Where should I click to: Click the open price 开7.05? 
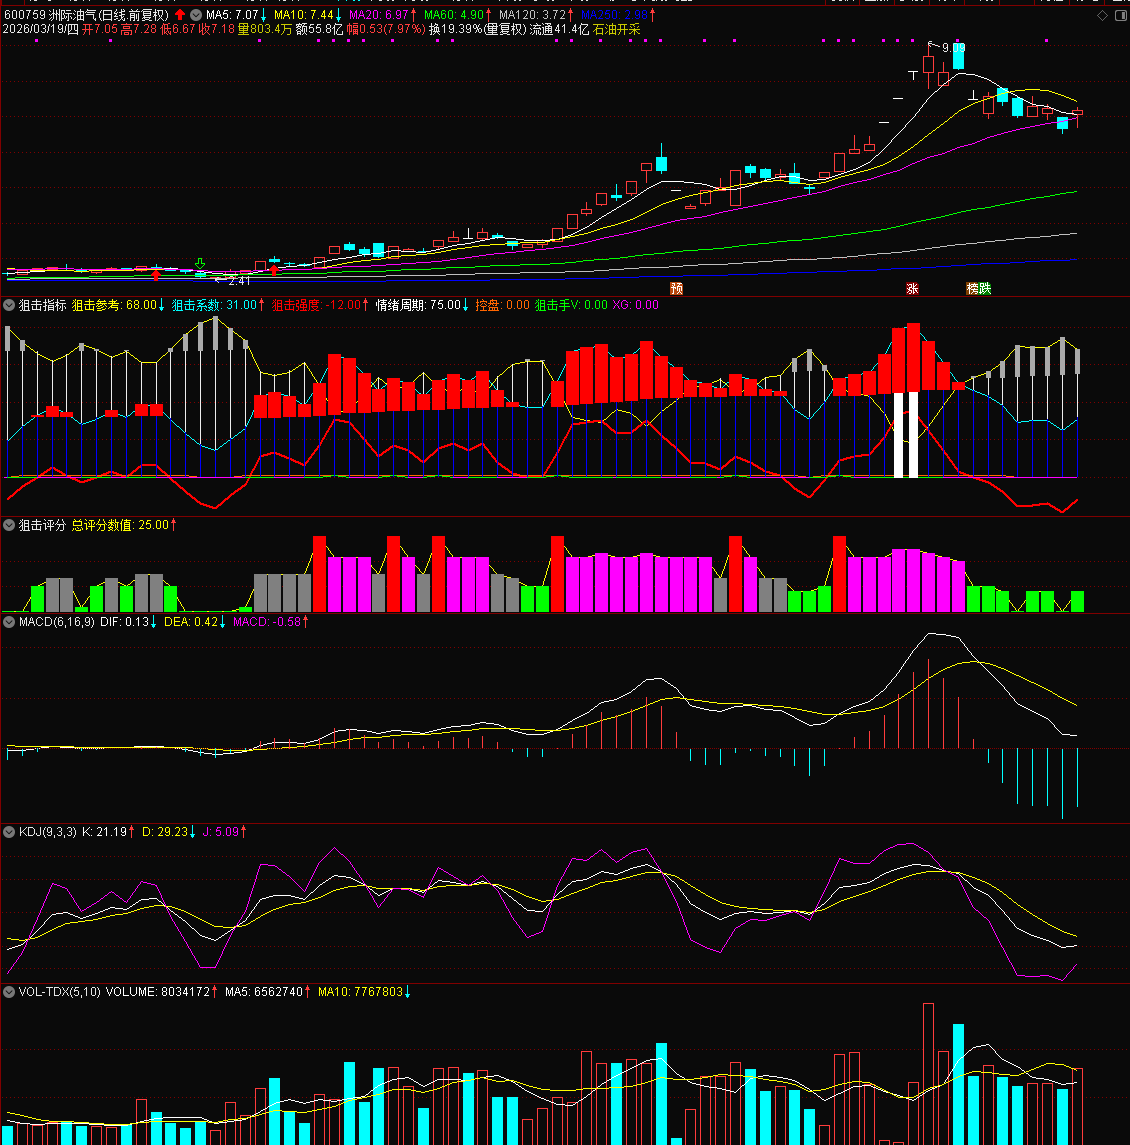tap(99, 29)
